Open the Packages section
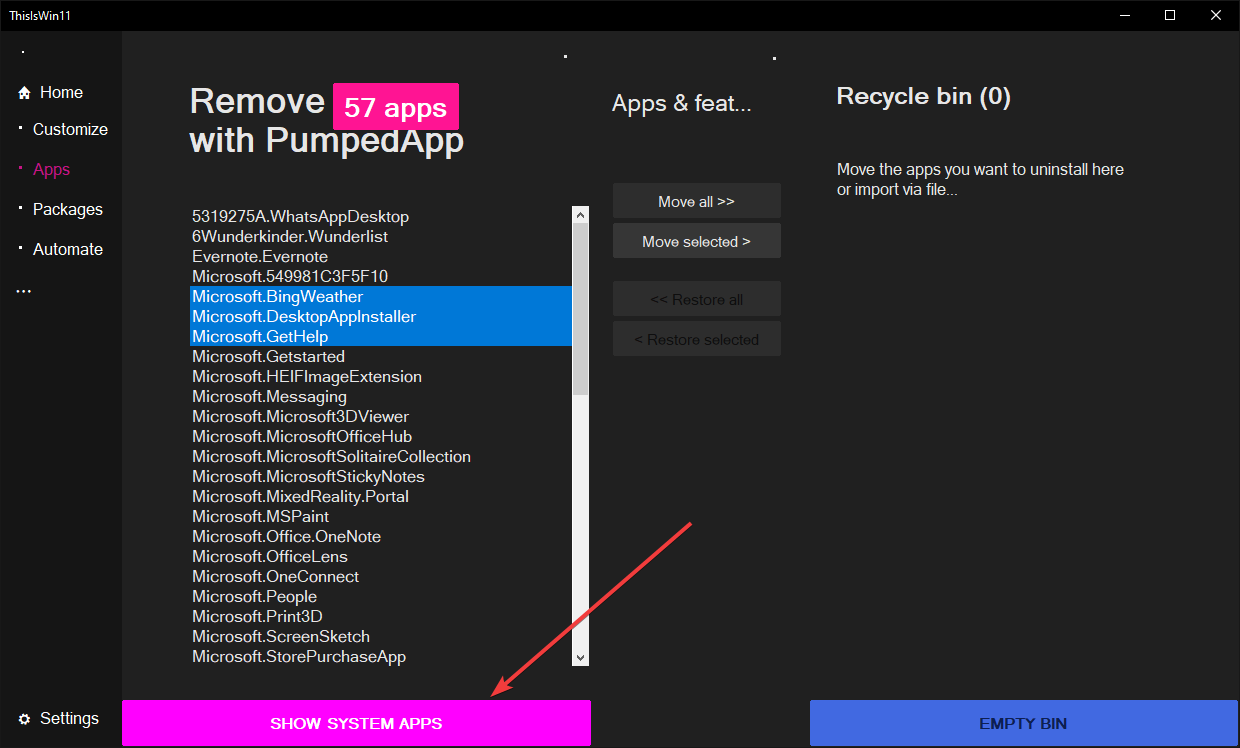 [68, 209]
